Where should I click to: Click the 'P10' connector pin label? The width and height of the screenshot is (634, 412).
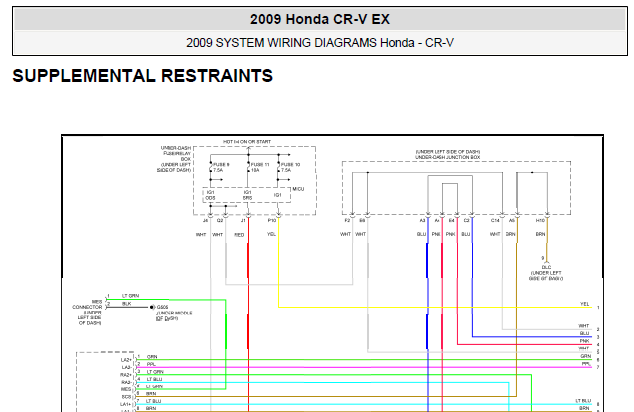pos(272,220)
